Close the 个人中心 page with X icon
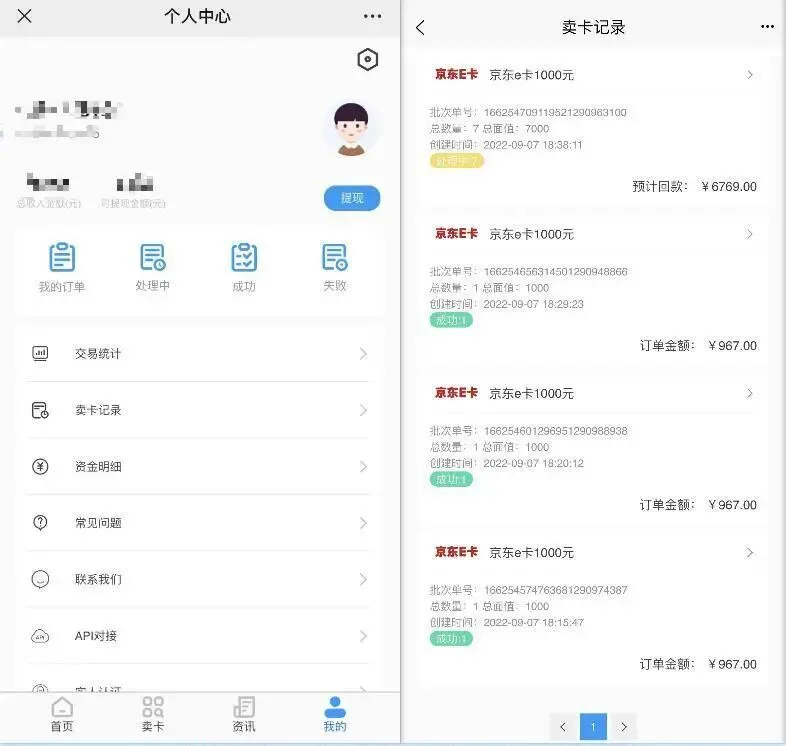The height and width of the screenshot is (746, 786). (x=24, y=16)
